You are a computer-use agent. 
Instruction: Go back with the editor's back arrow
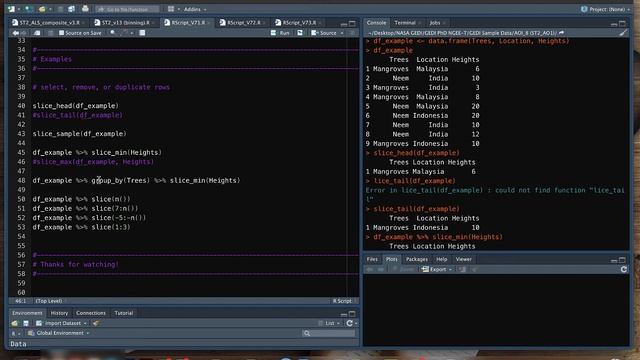pos(16,33)
